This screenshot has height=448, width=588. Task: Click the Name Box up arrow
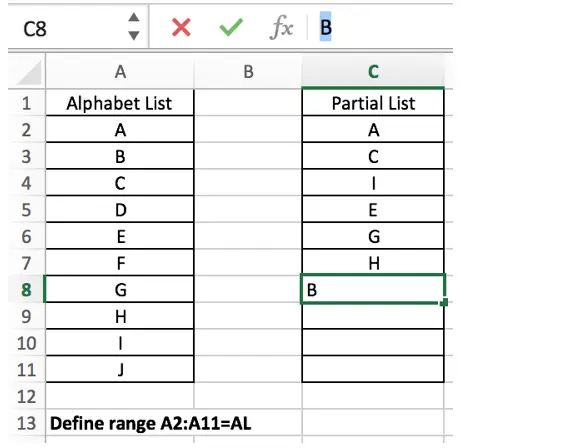134,18
